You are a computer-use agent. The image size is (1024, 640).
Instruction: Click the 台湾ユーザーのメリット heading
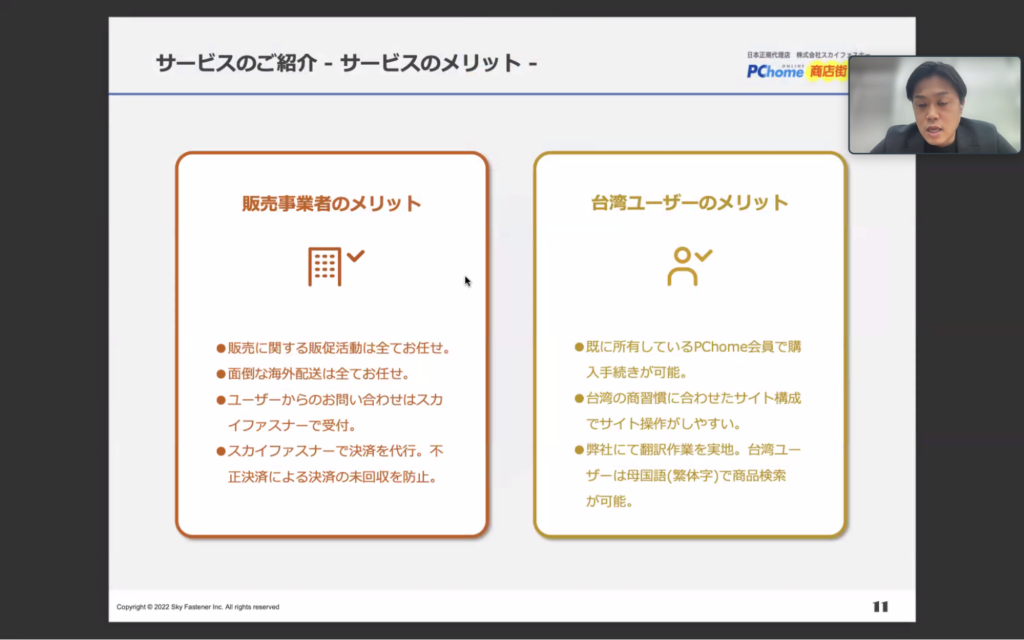pyautogui.click(x=689, y=204)
